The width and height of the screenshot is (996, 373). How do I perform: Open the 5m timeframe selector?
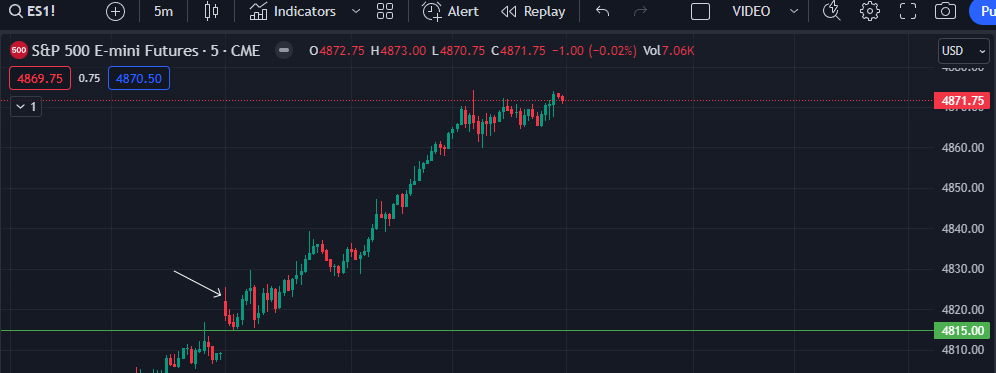click(163, 11)
